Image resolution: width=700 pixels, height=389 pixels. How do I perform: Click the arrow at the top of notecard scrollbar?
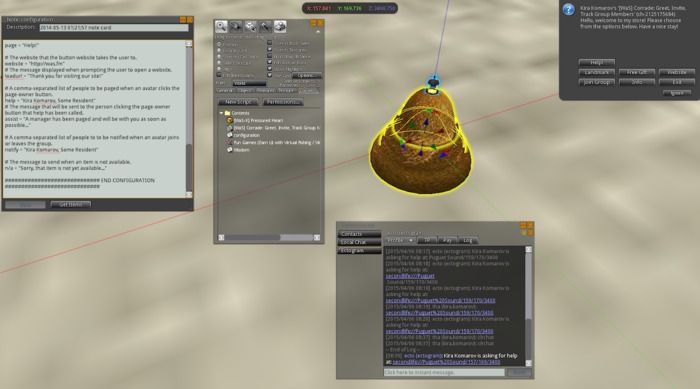click(x=189, y=44)
